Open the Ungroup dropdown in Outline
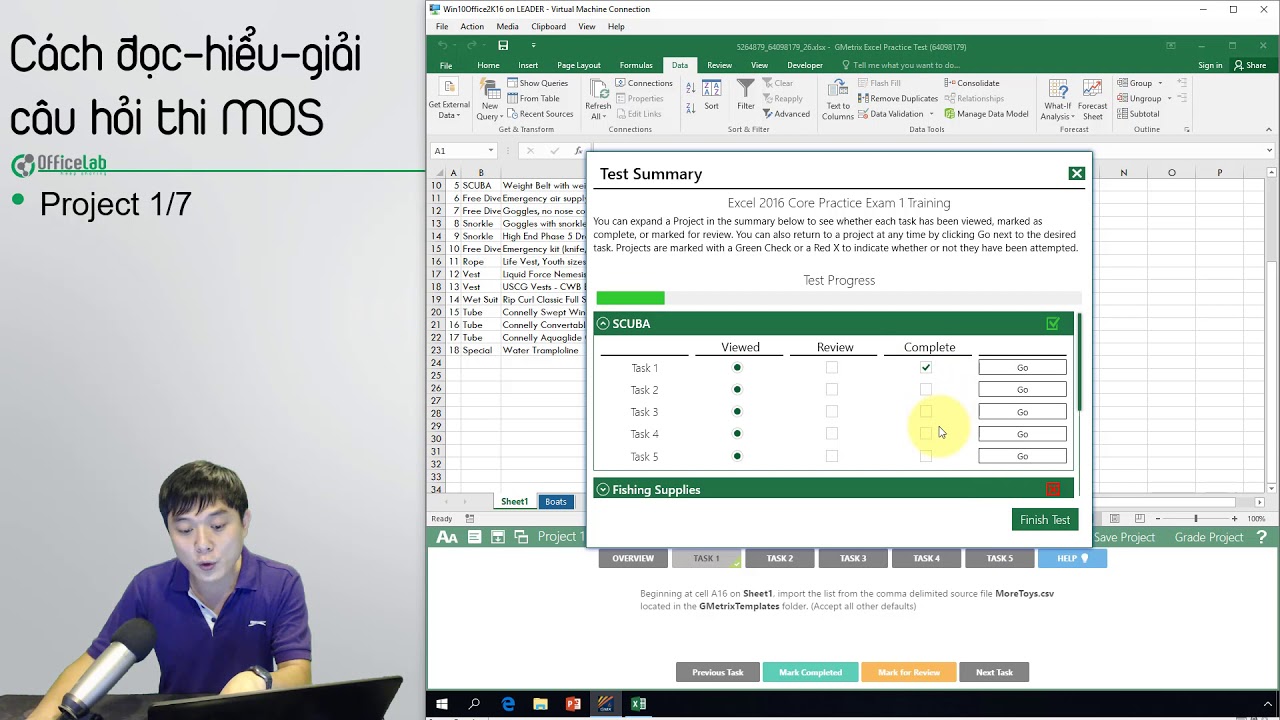This screenshot has height=720, width=1280. point(1168,98)
